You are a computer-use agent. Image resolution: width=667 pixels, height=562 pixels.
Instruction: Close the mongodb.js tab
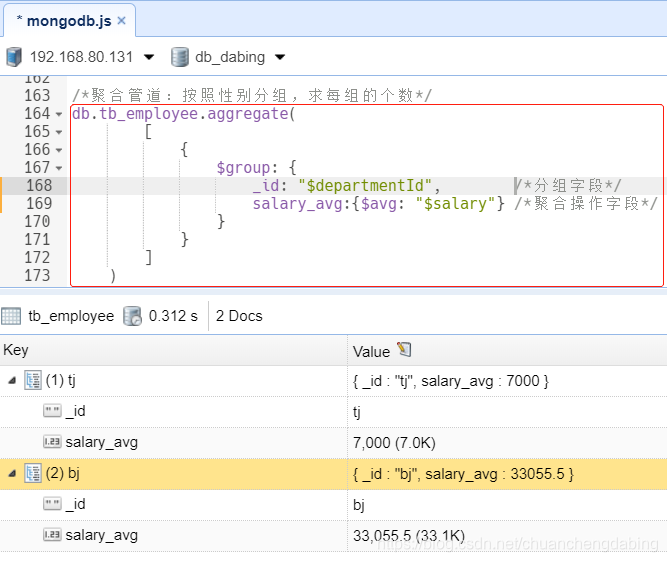(x=121, y=20)
